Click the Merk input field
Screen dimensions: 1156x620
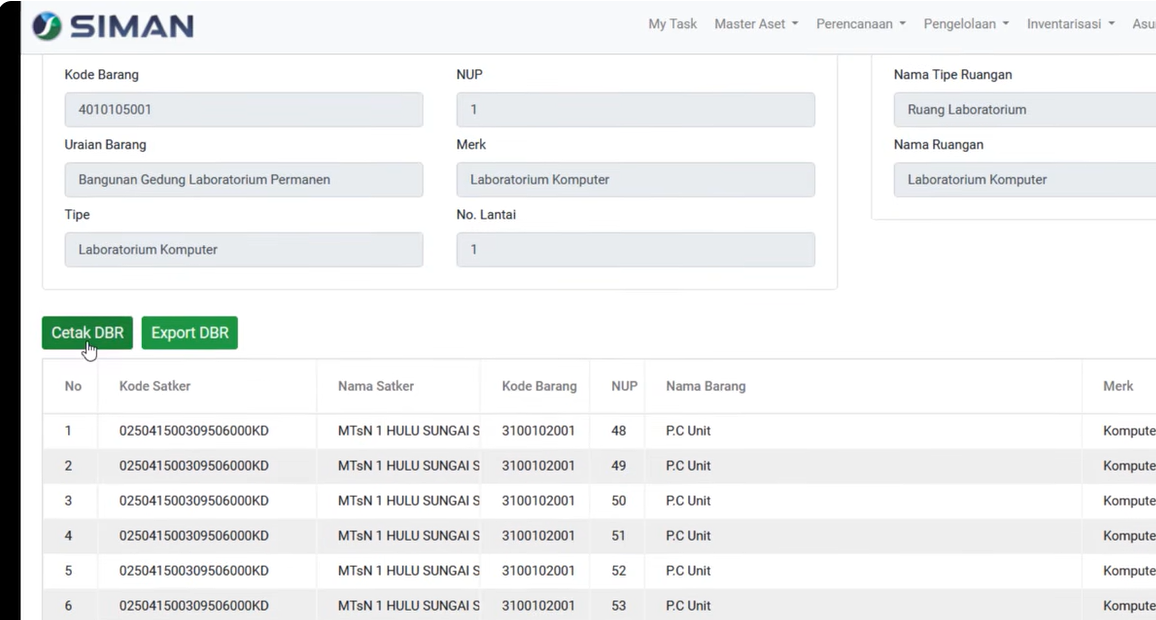[x=636, y=179]
